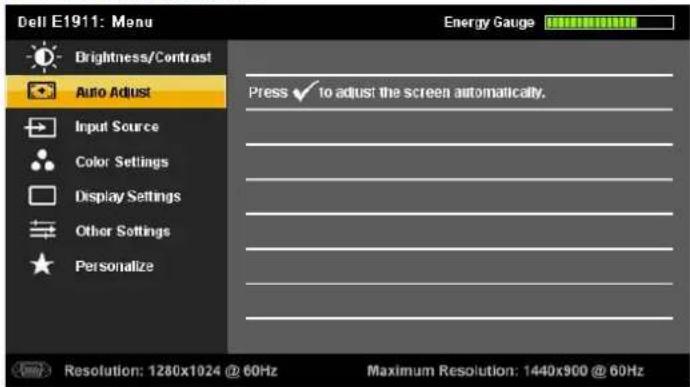
Task: Click the logo icon beside Resolution
Action: point(32,370)
